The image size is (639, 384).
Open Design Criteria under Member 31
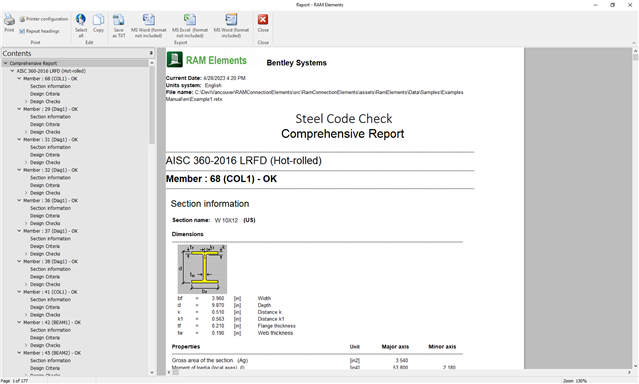[45, 155]
